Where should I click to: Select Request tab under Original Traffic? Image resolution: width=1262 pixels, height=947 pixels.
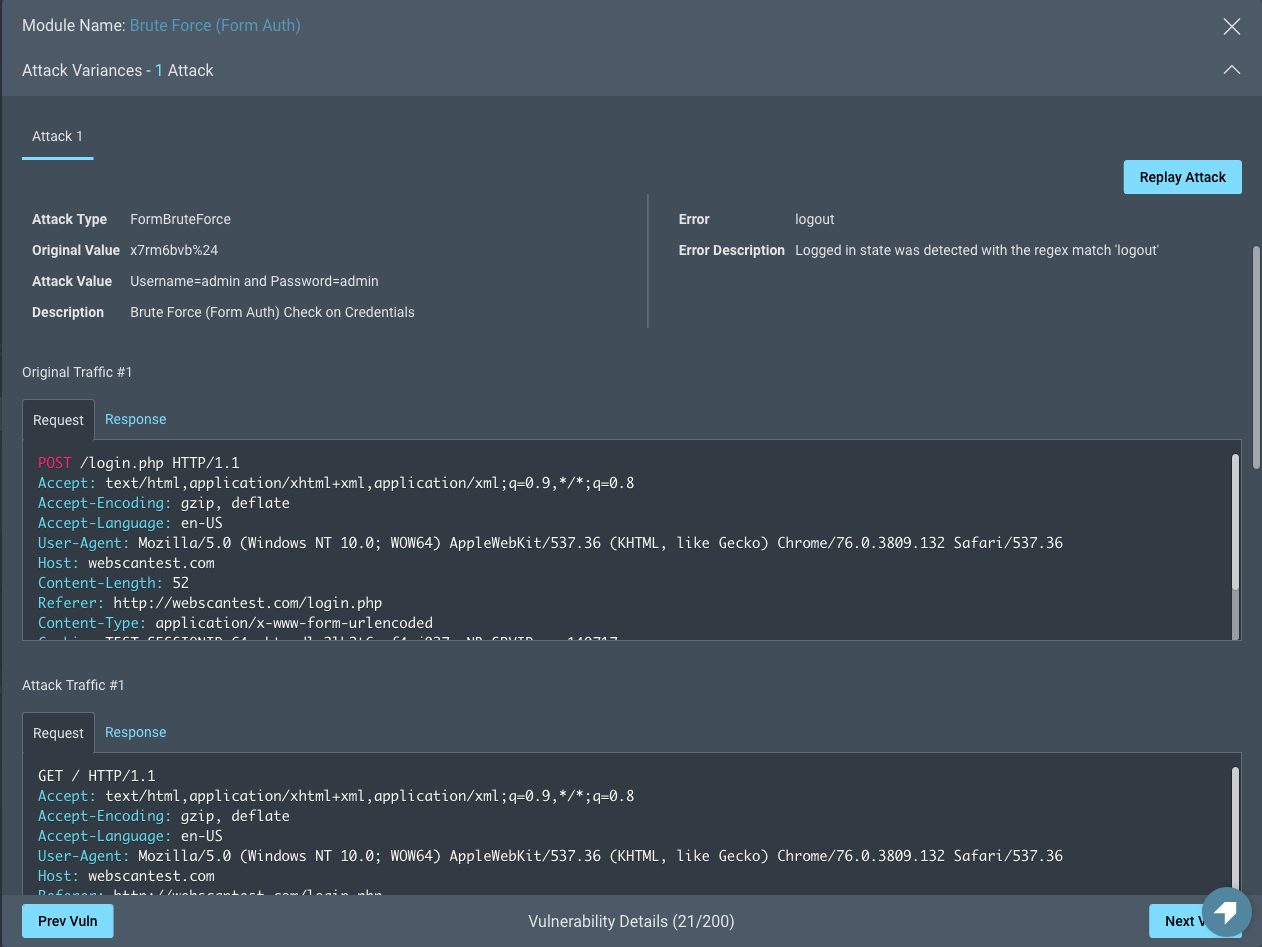tap(58, 420)
